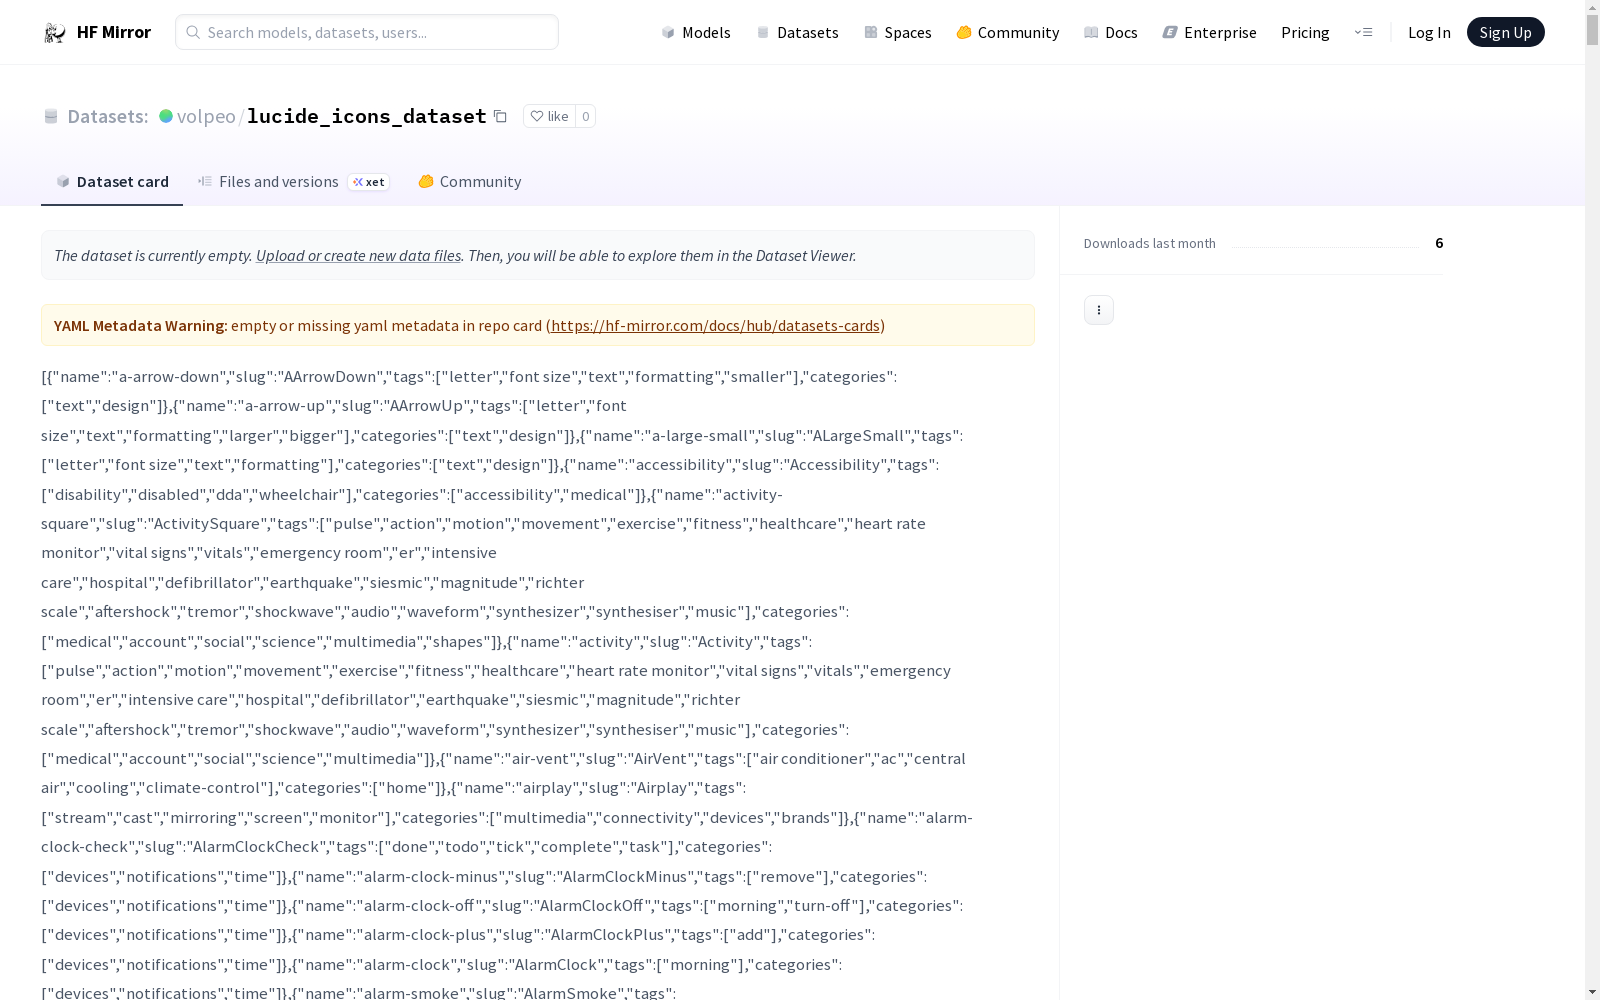Click the 'YAML Metadata Warning' text

pos(139,325)
